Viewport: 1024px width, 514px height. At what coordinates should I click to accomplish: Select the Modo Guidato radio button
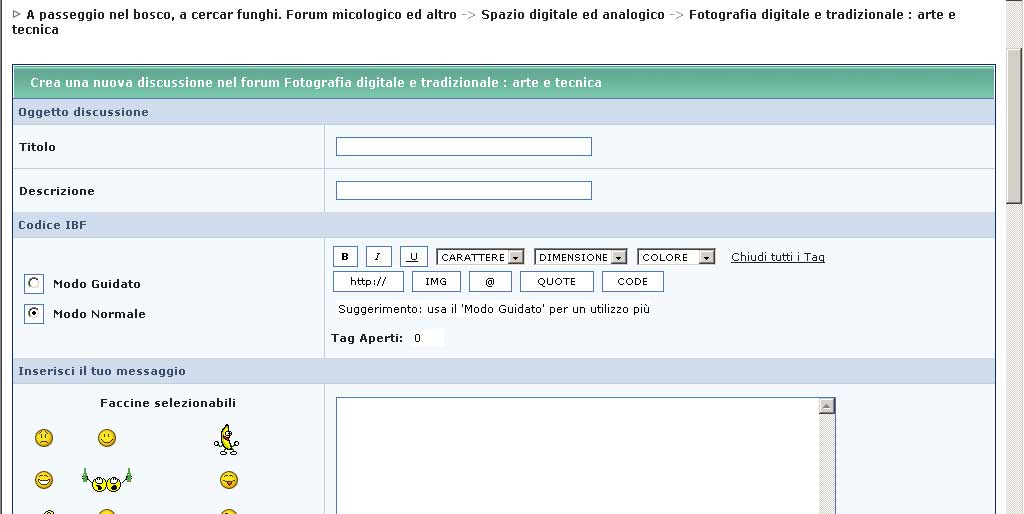(x=35, y=284)
